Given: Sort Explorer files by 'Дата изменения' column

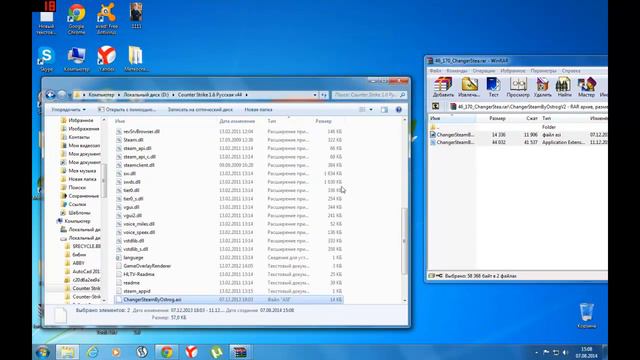Looking at the screenshot, I should [x=237, y=121].
